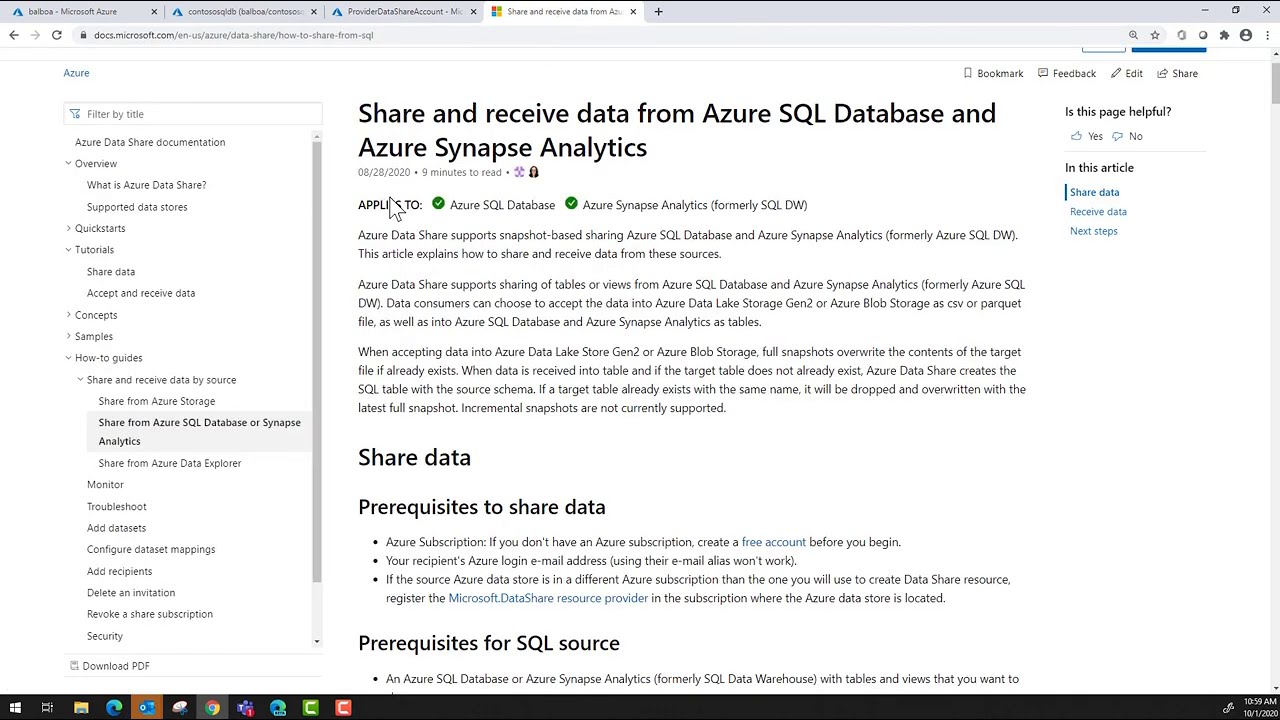Viewport: 1280px width, 720px height.
Task: Vote Yes, this page is helpful
Action: 1086,136
